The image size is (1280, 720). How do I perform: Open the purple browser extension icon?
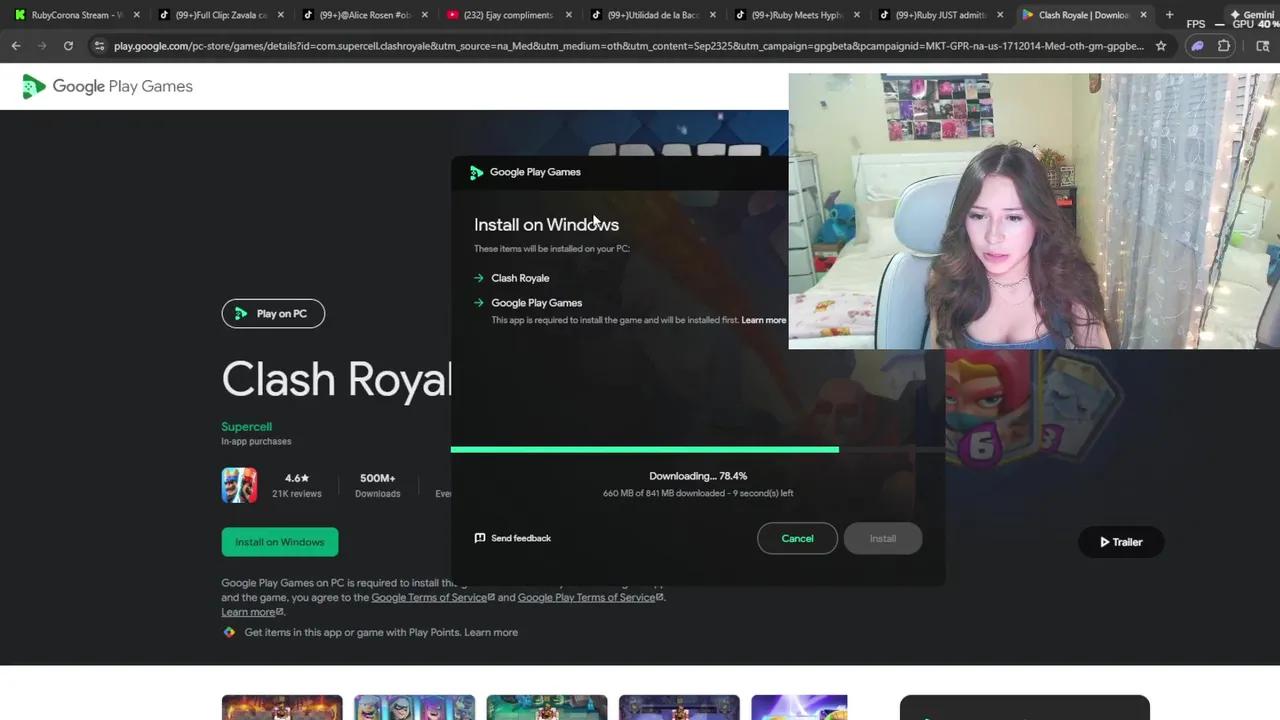pos(1198,46)
